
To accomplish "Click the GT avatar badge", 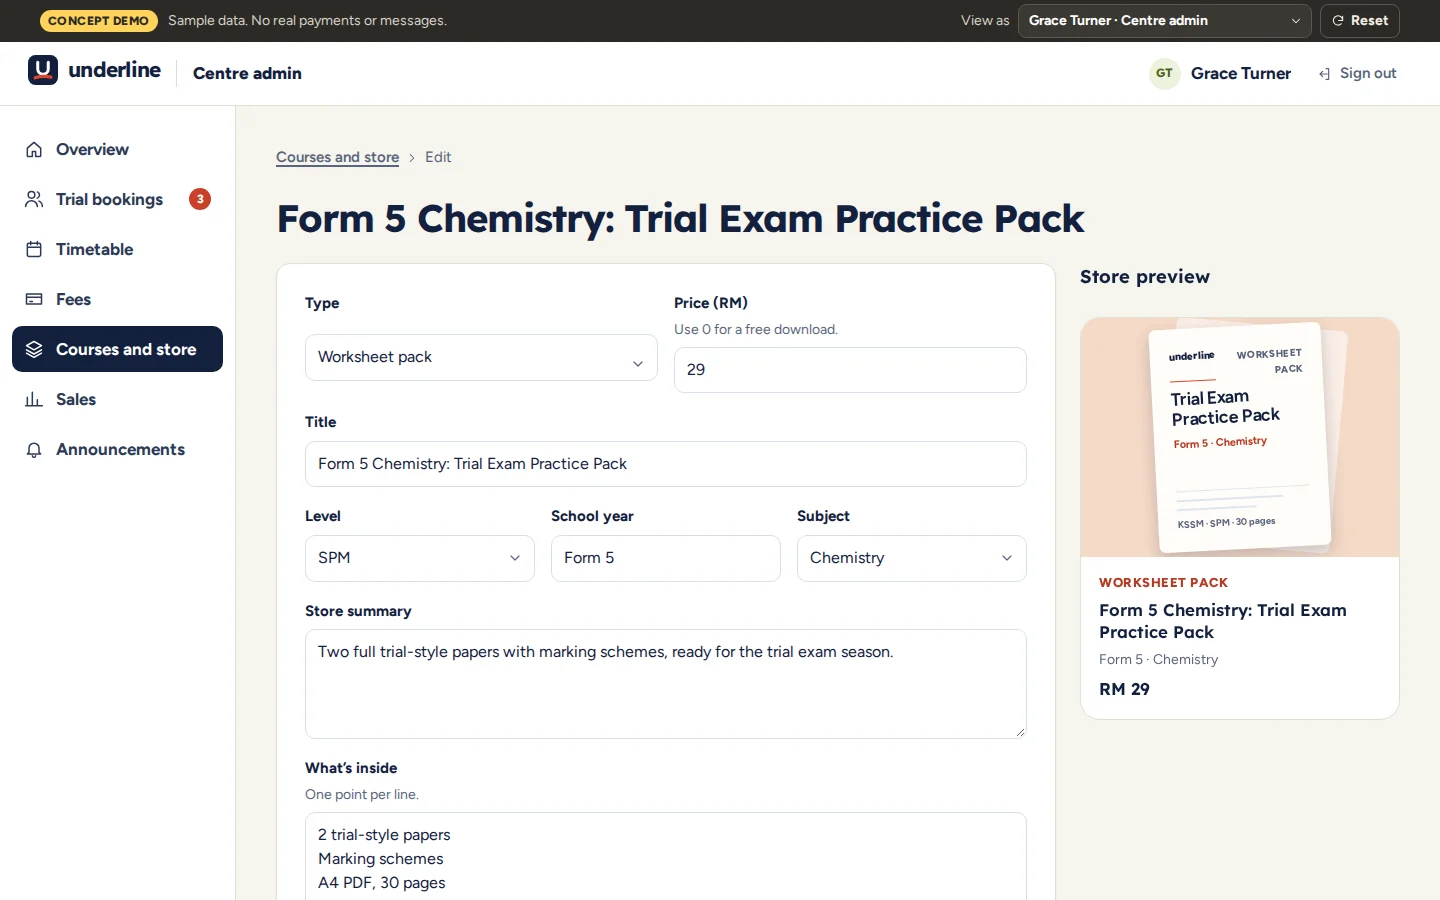I will (1164, 73).
